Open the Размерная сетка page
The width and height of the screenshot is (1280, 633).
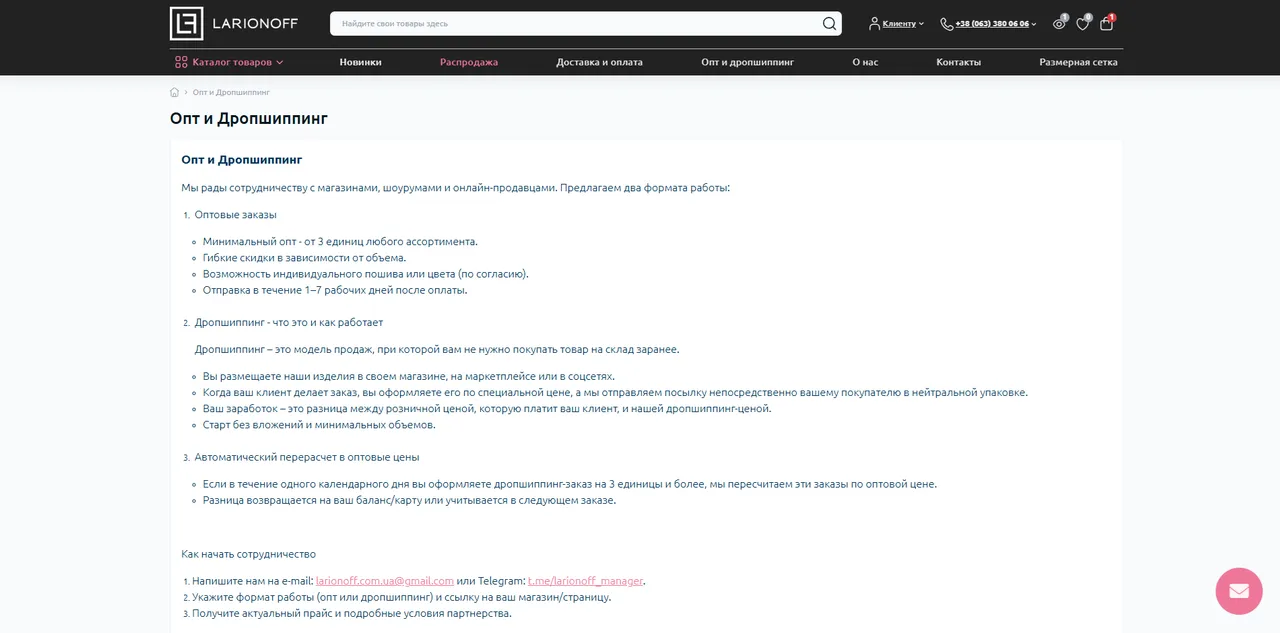click(1078, 62)
